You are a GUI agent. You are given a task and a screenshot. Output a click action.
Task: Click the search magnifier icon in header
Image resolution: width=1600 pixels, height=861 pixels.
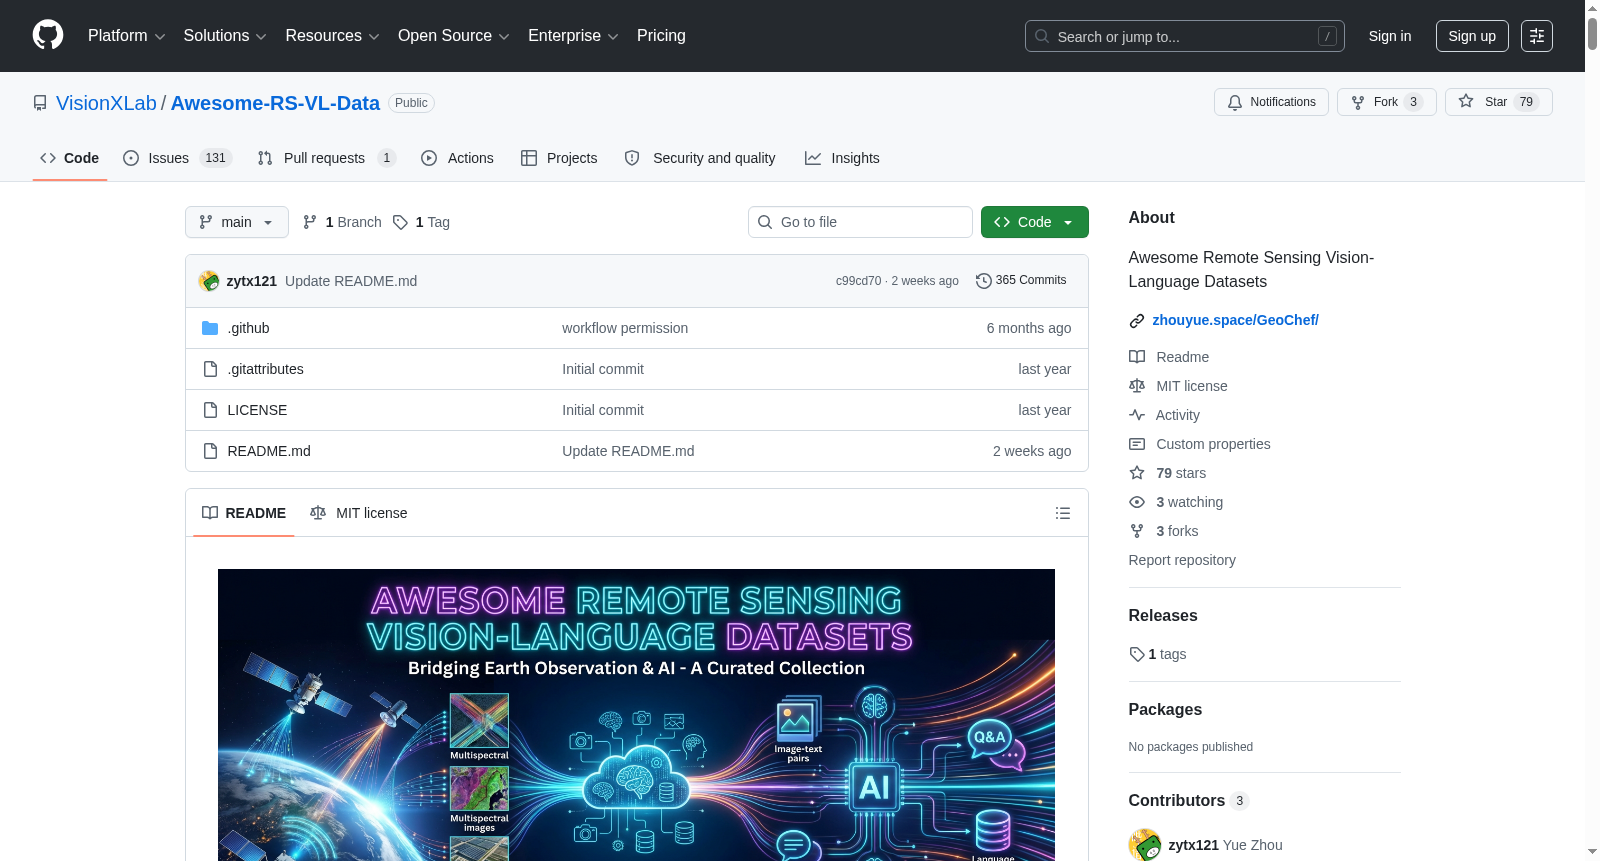pyautogui.click(x=1042, y=36)
